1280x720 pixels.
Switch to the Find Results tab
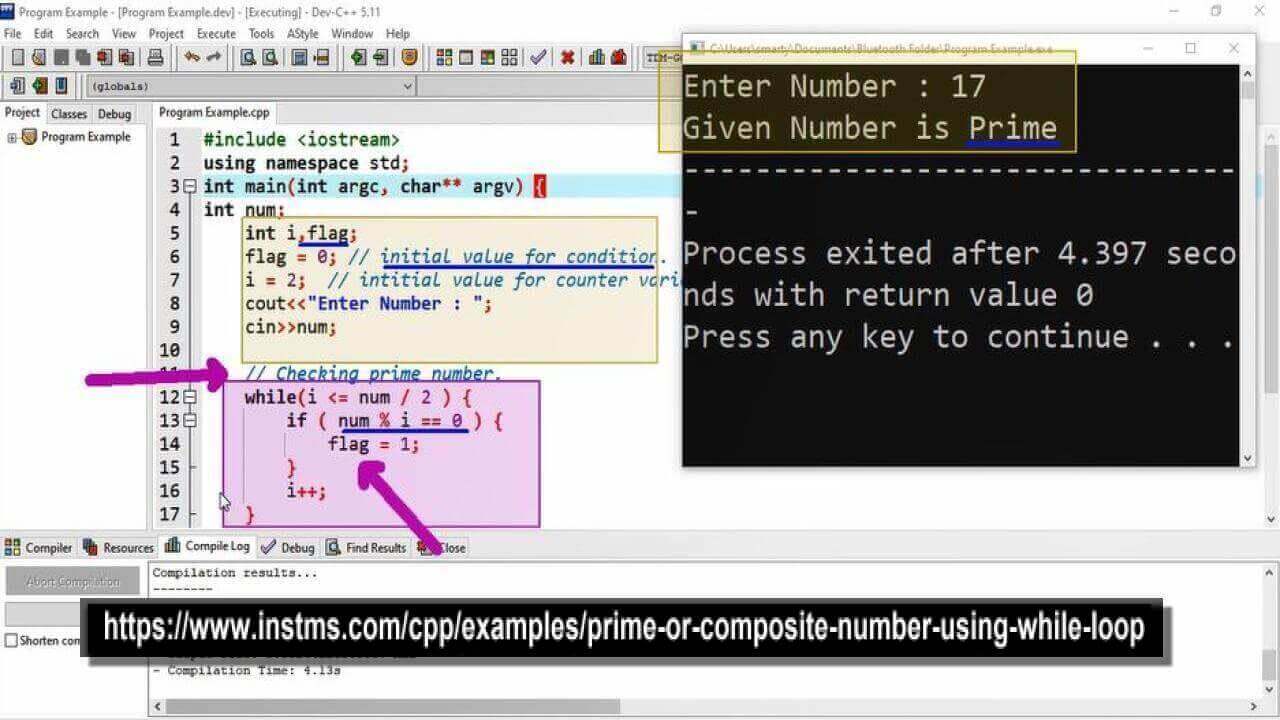tap(366, 547)
